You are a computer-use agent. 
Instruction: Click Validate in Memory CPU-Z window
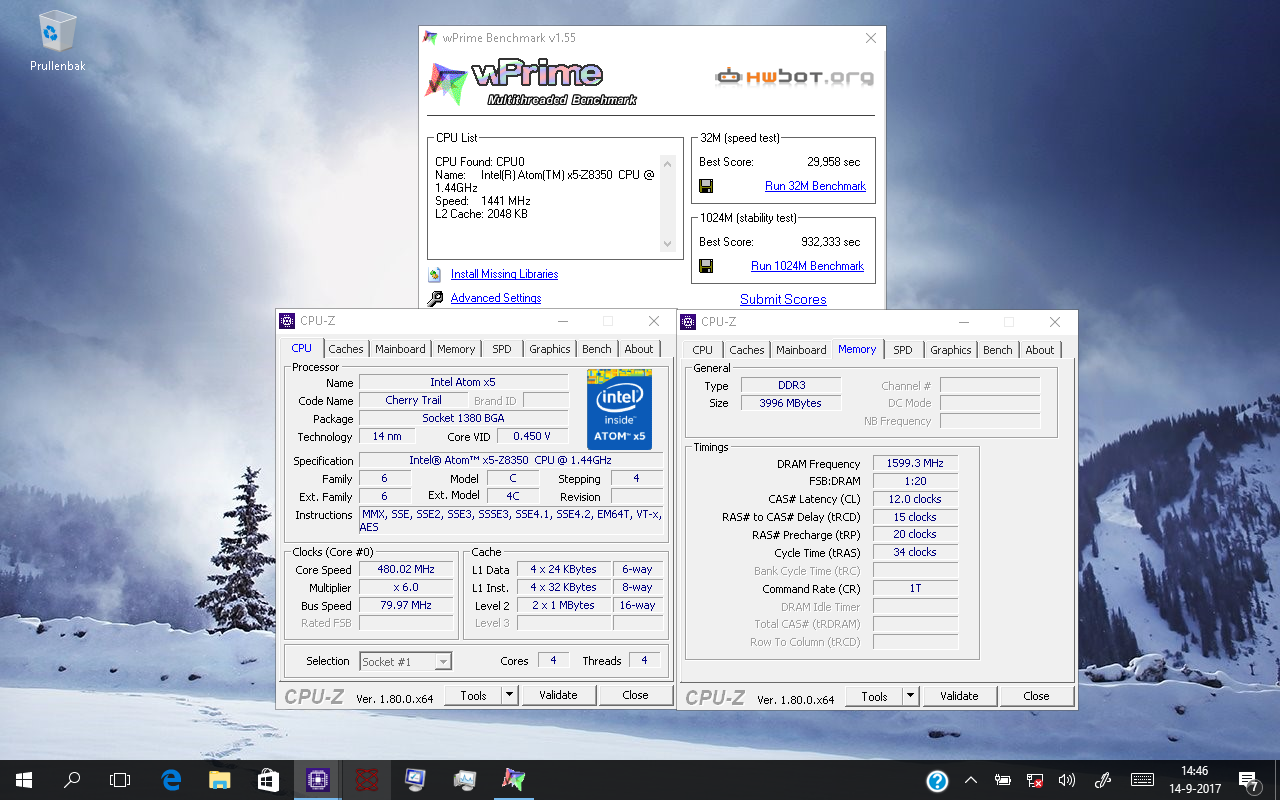(959, 696)
